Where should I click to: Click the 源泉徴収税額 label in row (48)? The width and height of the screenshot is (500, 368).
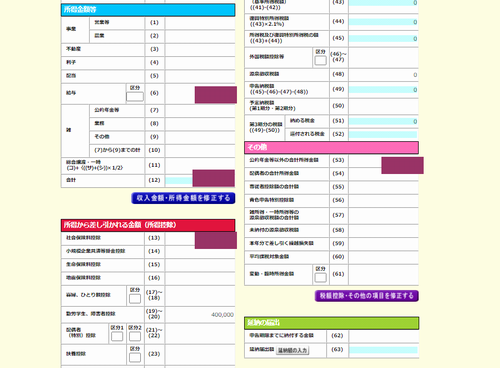[264, 74]
